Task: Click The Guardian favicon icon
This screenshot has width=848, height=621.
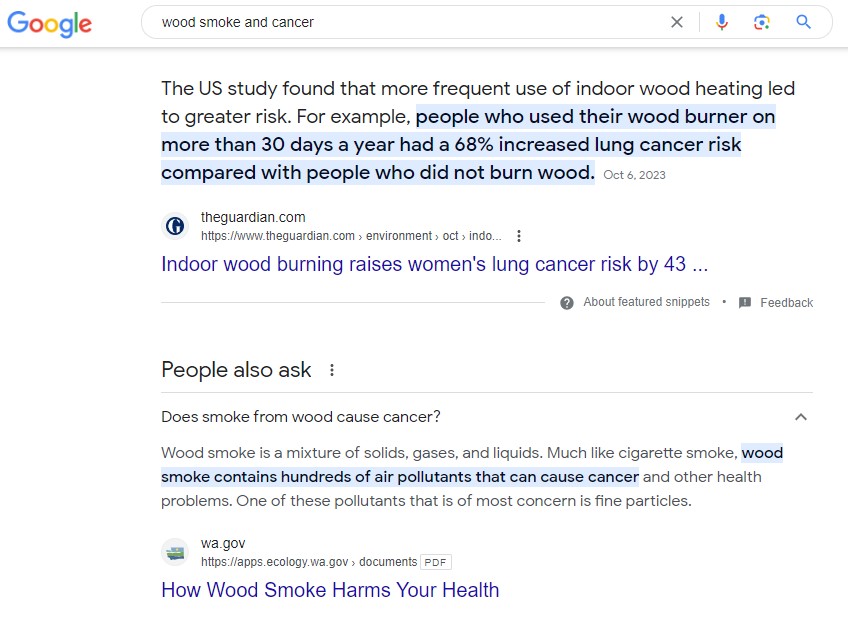Action: click(x=175, y=226)
